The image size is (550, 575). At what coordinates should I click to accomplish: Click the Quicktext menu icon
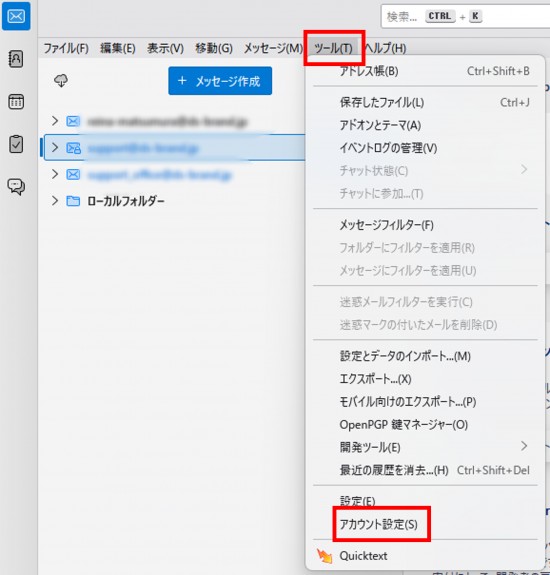(x=325, y=556)
